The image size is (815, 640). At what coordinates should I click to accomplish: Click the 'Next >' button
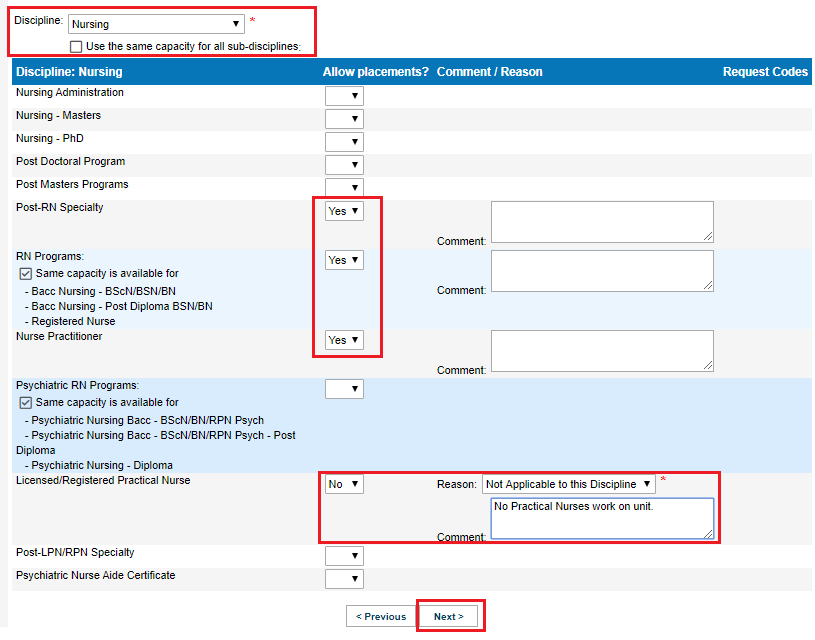(449, 617)
